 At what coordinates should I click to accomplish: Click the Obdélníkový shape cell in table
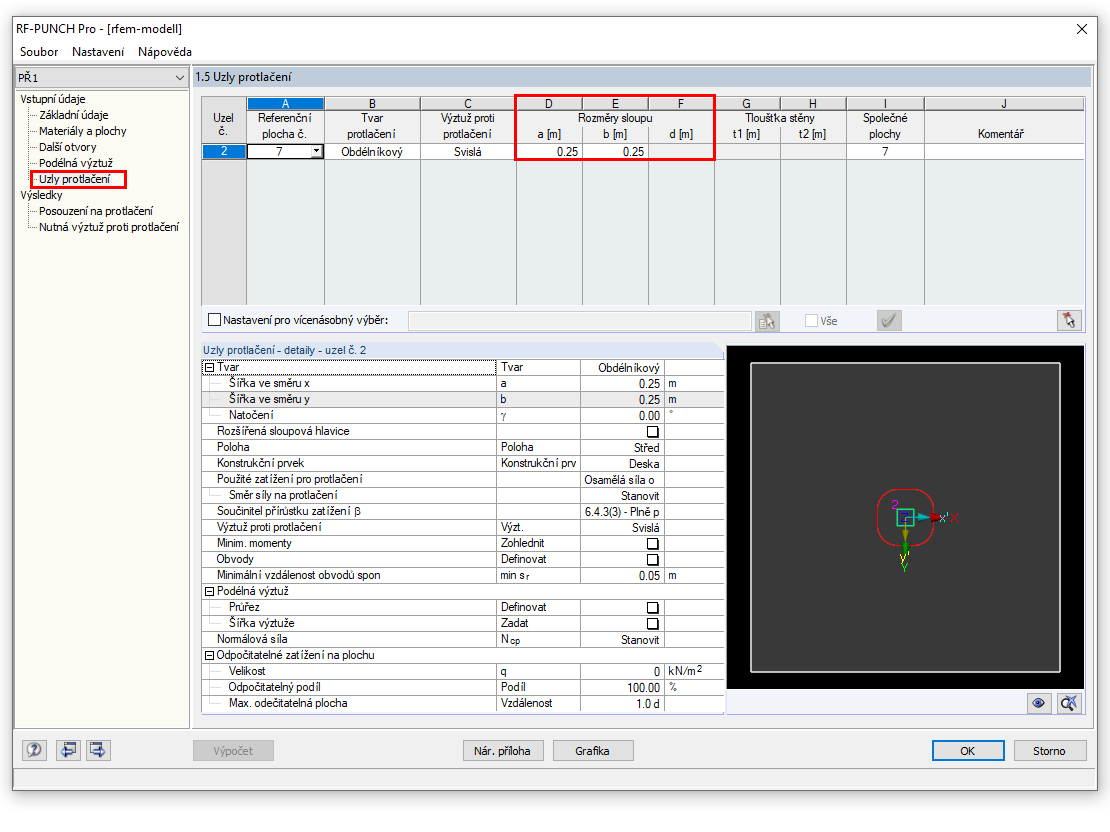click(372, 152)
